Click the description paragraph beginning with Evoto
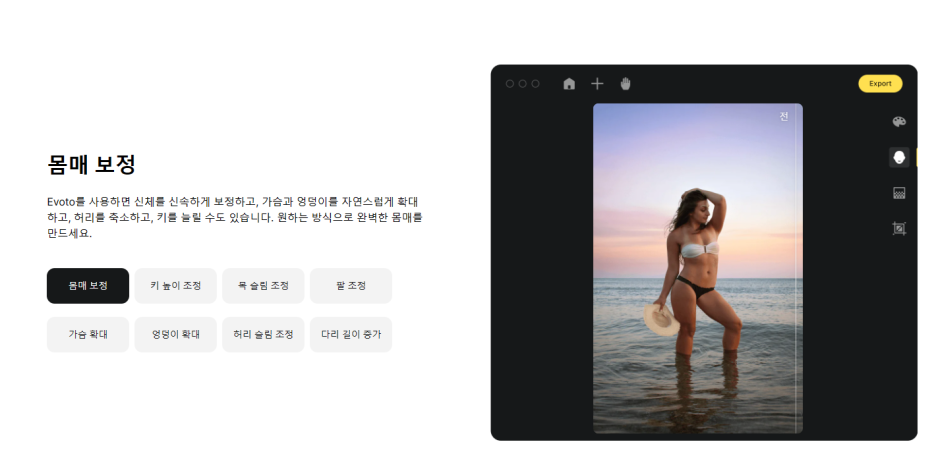936x473 pixels. pyautogui.click(x=235, y=217)
